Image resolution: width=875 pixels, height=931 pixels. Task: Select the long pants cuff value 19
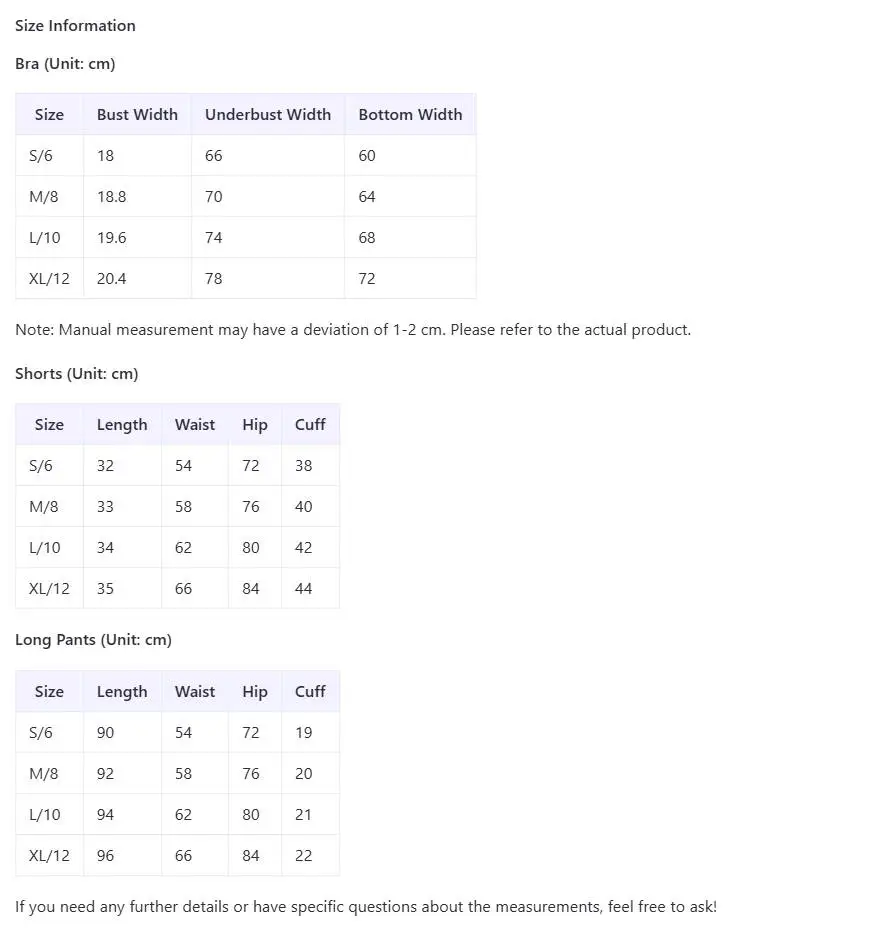pyautogui.click(x=304, y=733)
